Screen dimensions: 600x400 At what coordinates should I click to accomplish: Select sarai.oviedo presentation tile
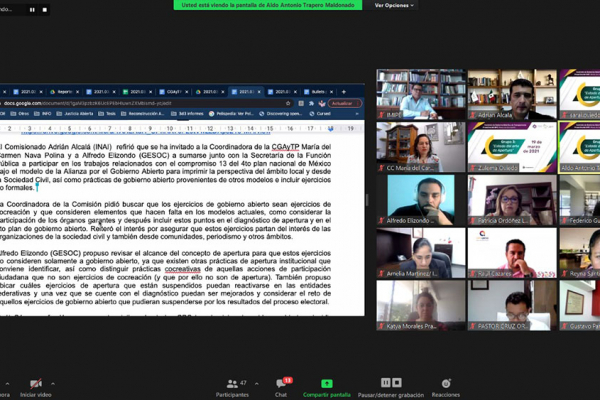tap(579, 94)
